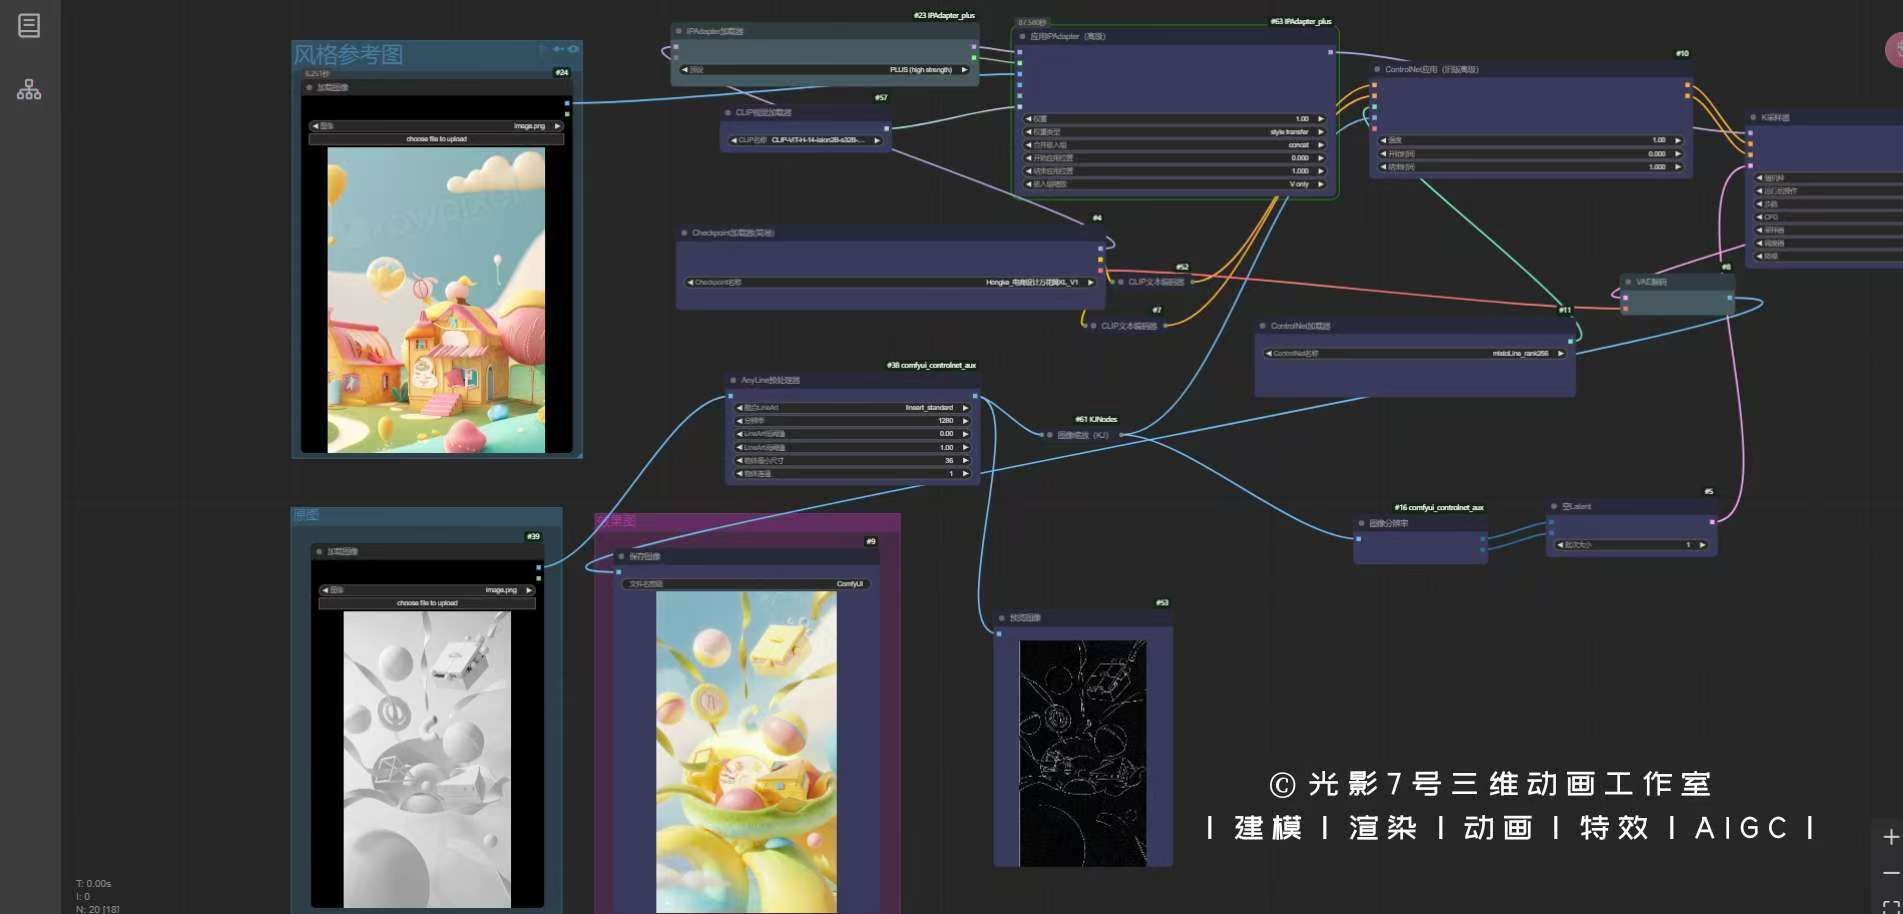1903x914 pixels.
Task: Collapse the AnyLine preprocessor node via its title dot
Action: (x=733, y=381)
